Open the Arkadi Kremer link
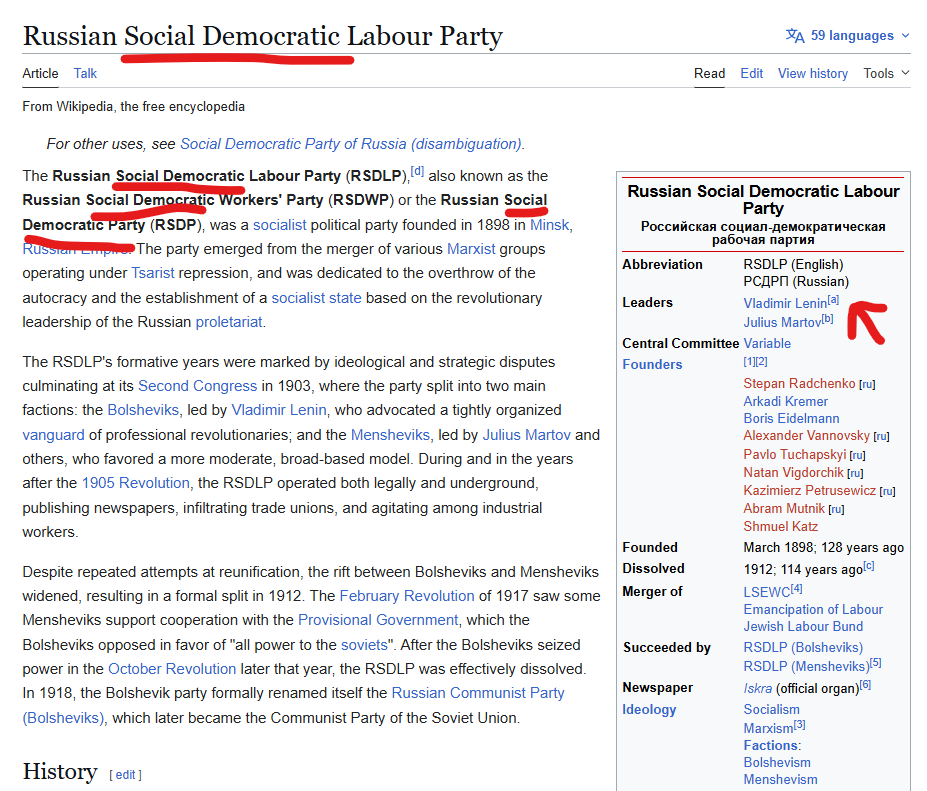This screenshot has height=791, width=927. tap(785, 401)
